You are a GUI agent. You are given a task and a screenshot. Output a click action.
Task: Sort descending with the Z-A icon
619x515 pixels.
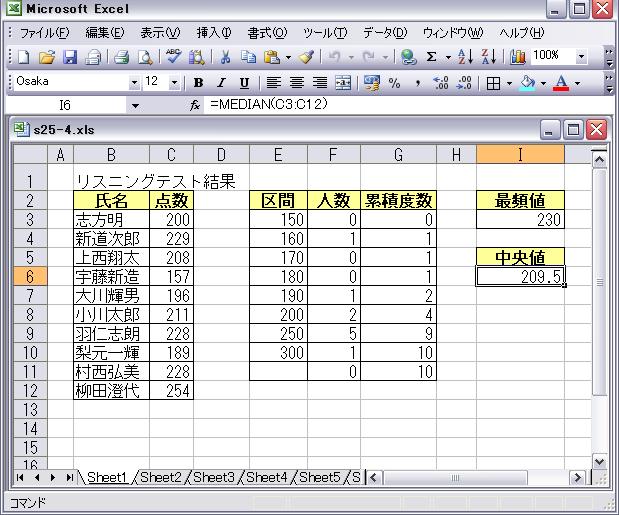489,58
